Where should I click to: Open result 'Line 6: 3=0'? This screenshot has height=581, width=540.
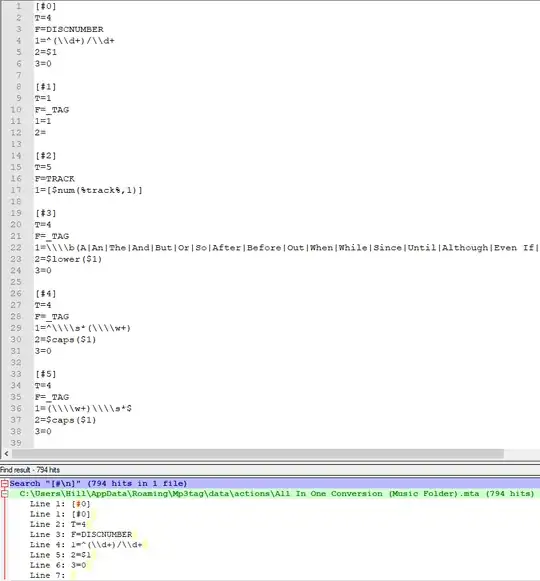point(58,565)
